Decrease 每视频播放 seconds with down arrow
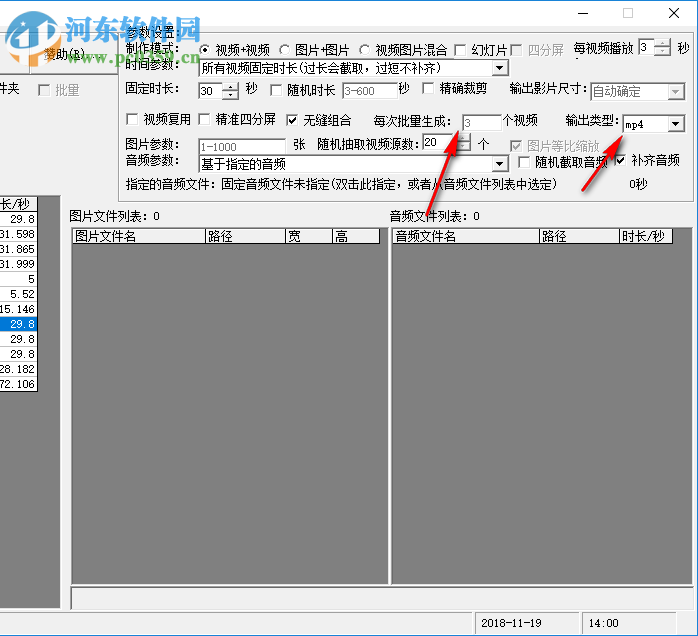This screenshot has height=636, width=698. click(662, 51)
